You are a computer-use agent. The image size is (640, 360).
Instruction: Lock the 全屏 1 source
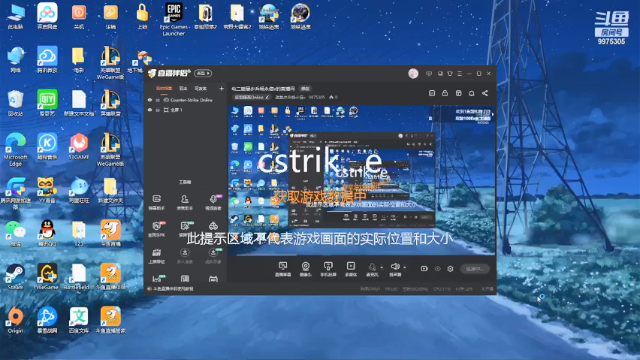[x=158, y=110]
